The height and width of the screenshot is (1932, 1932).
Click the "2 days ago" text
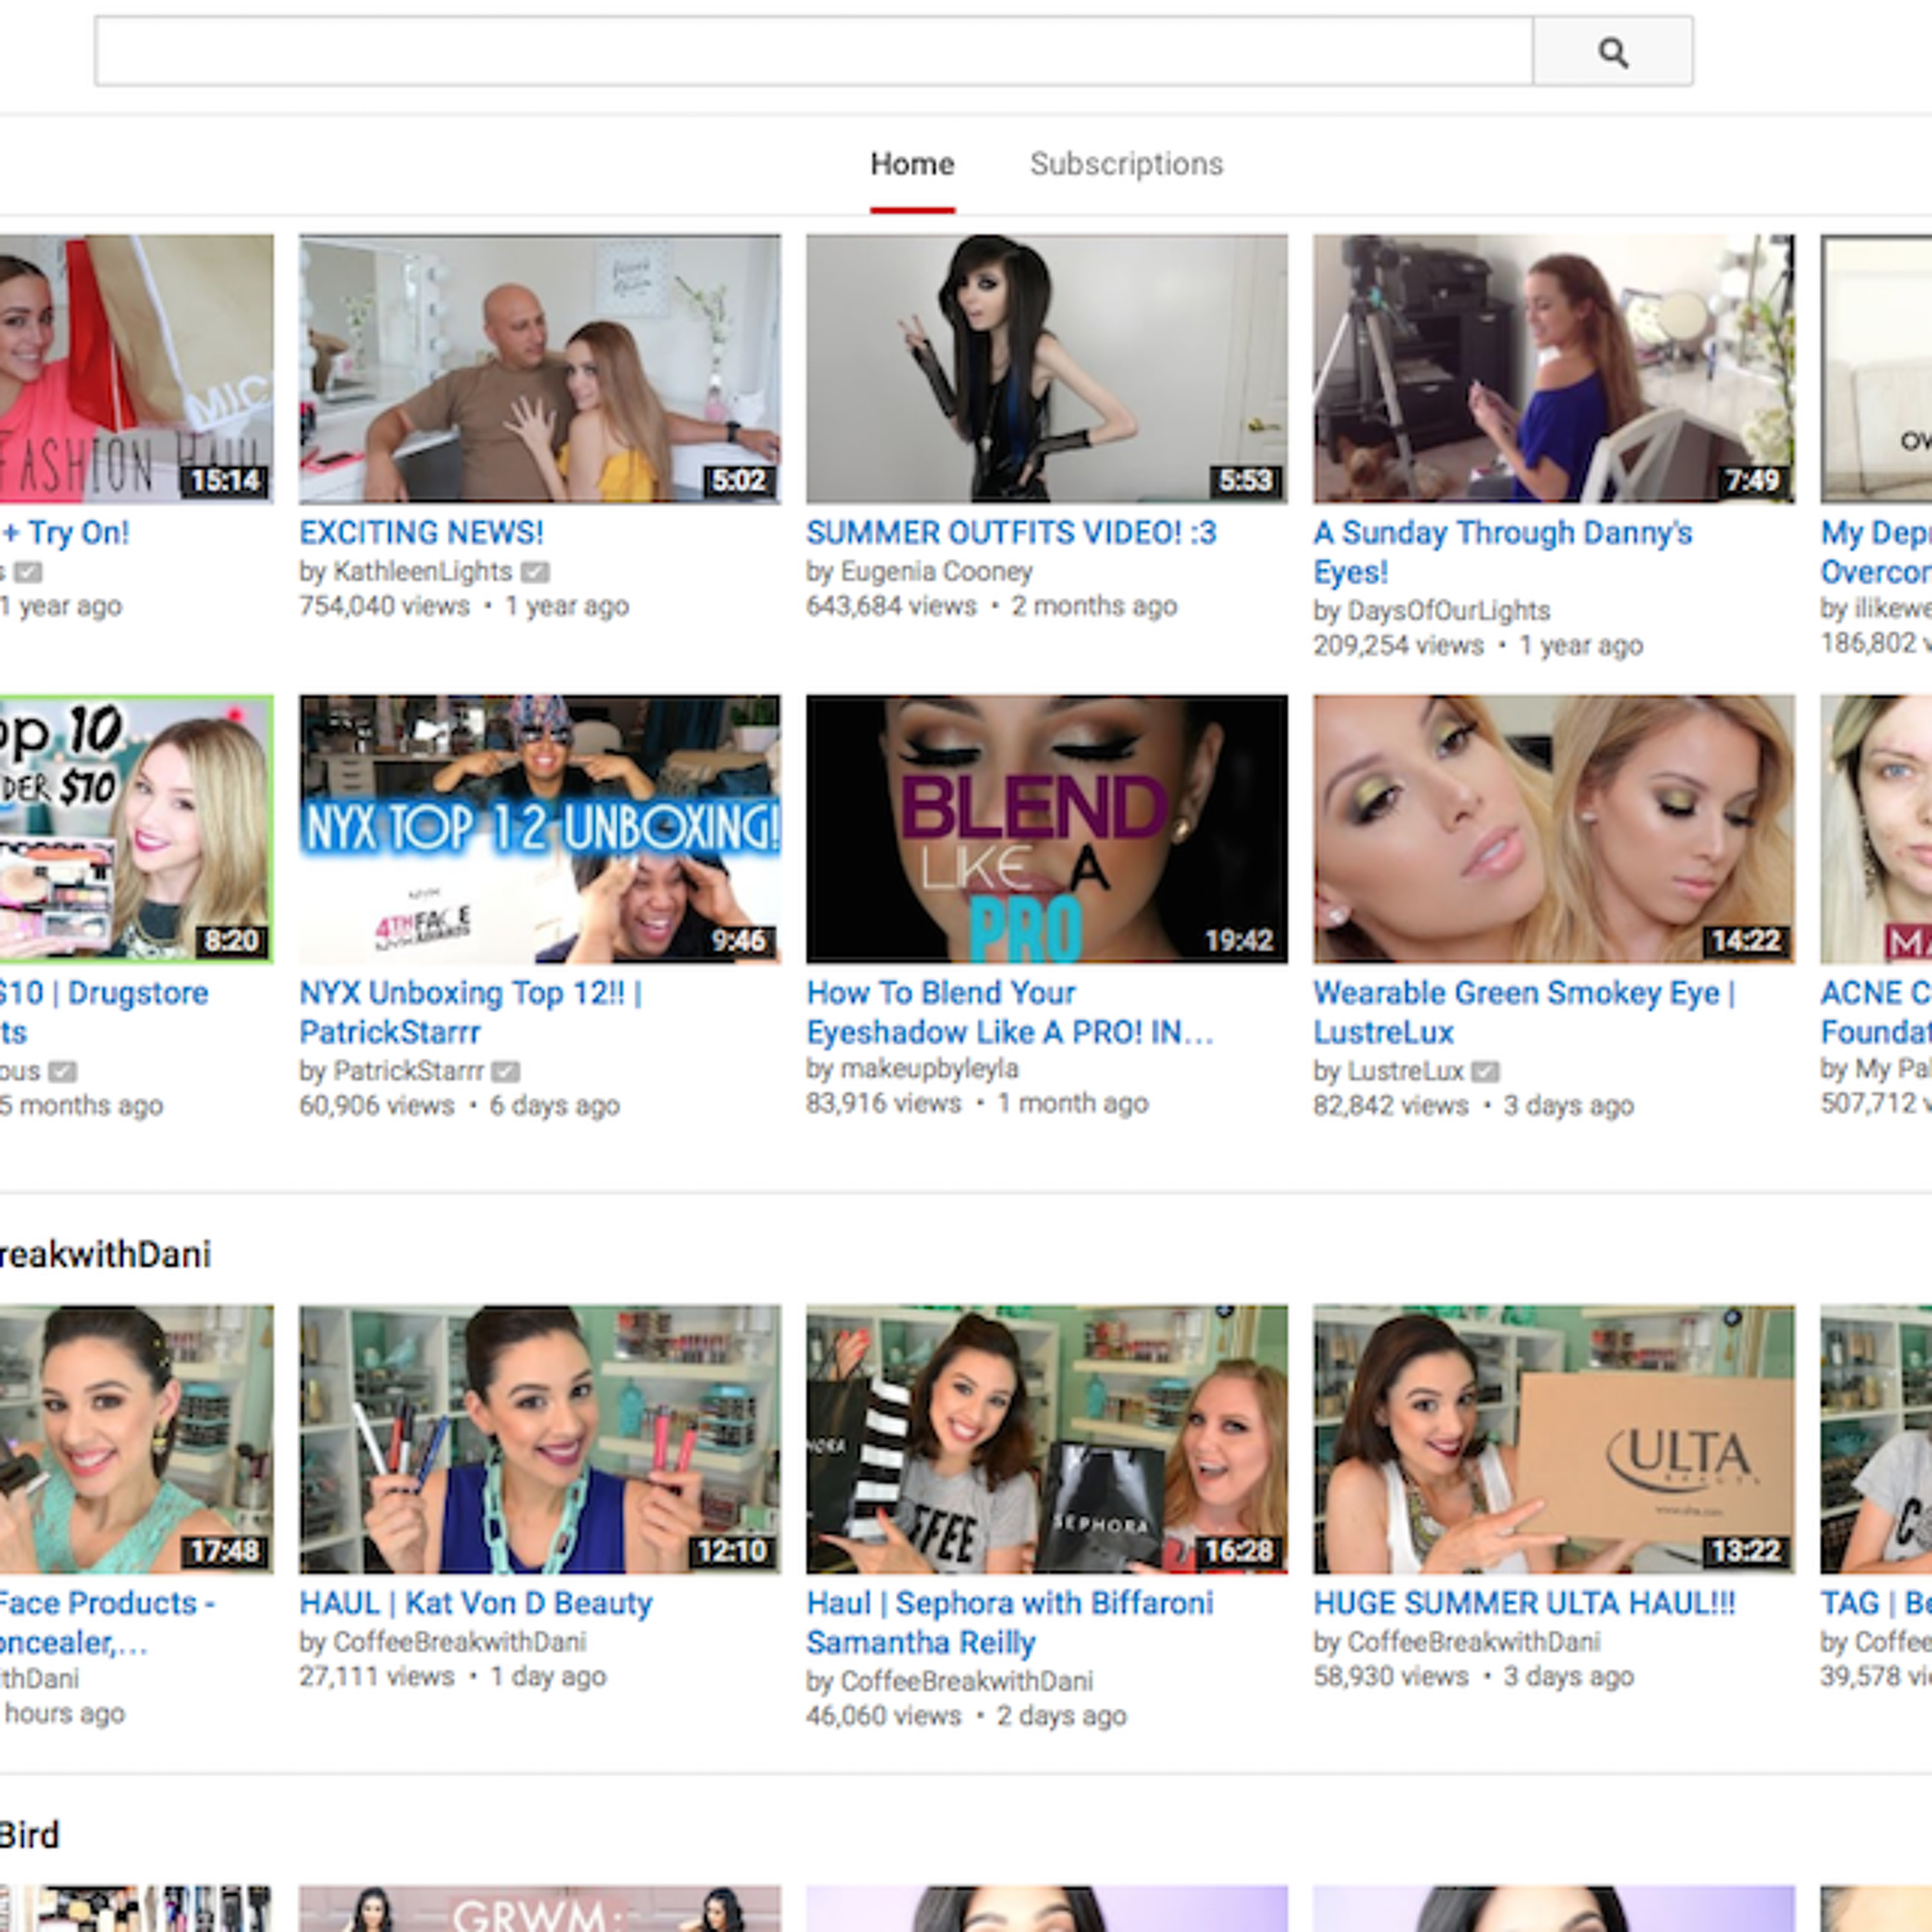(1061, 1716)
